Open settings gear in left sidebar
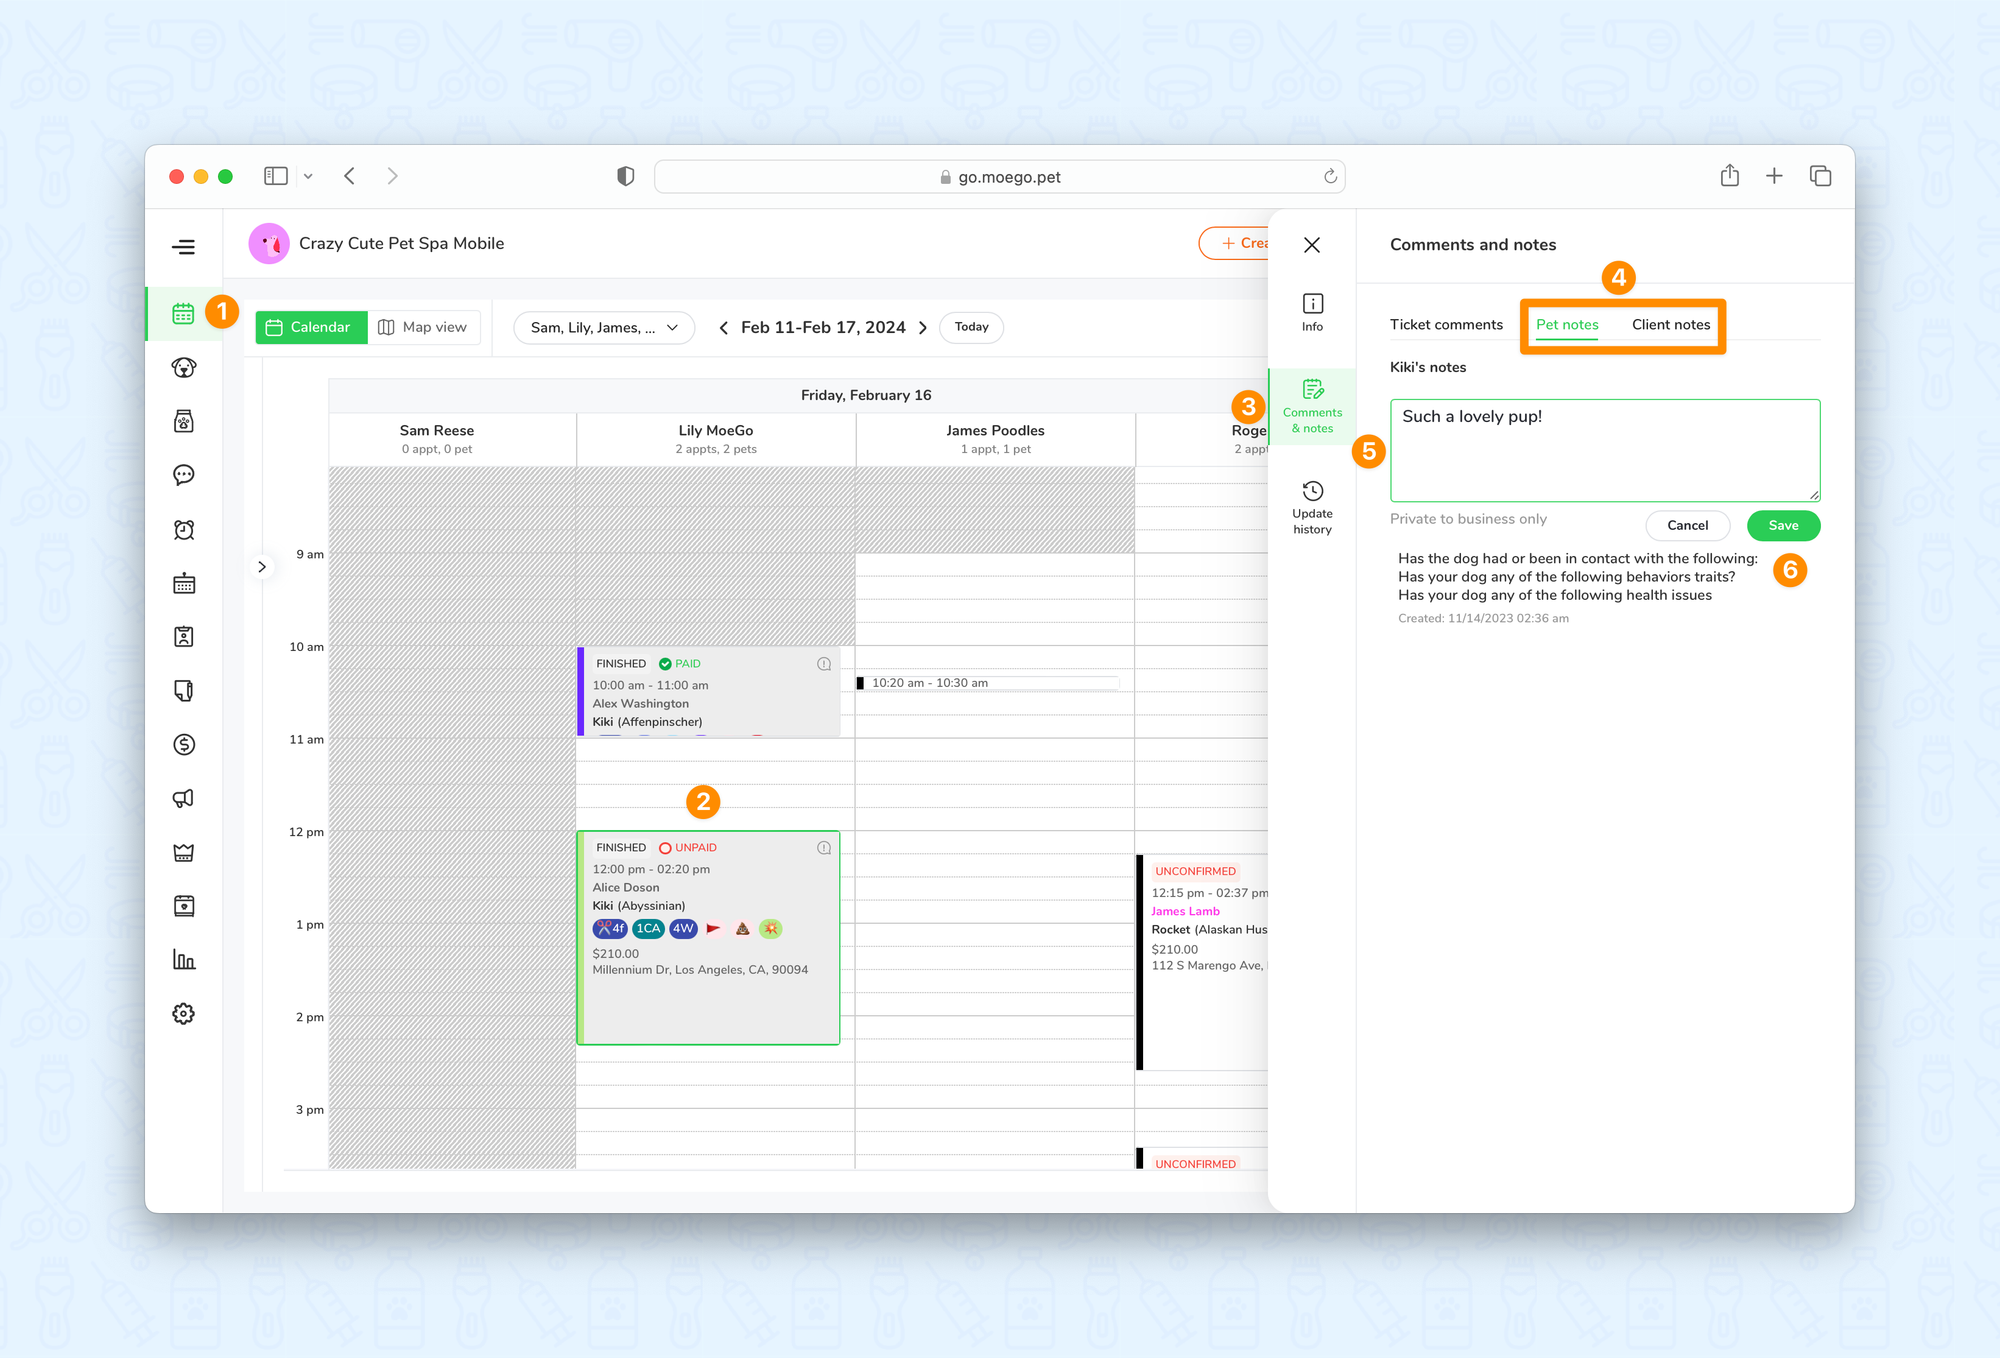The height and width of the screenshot is (1358, 2000). pyautogui.click(x=184, y=1014)
